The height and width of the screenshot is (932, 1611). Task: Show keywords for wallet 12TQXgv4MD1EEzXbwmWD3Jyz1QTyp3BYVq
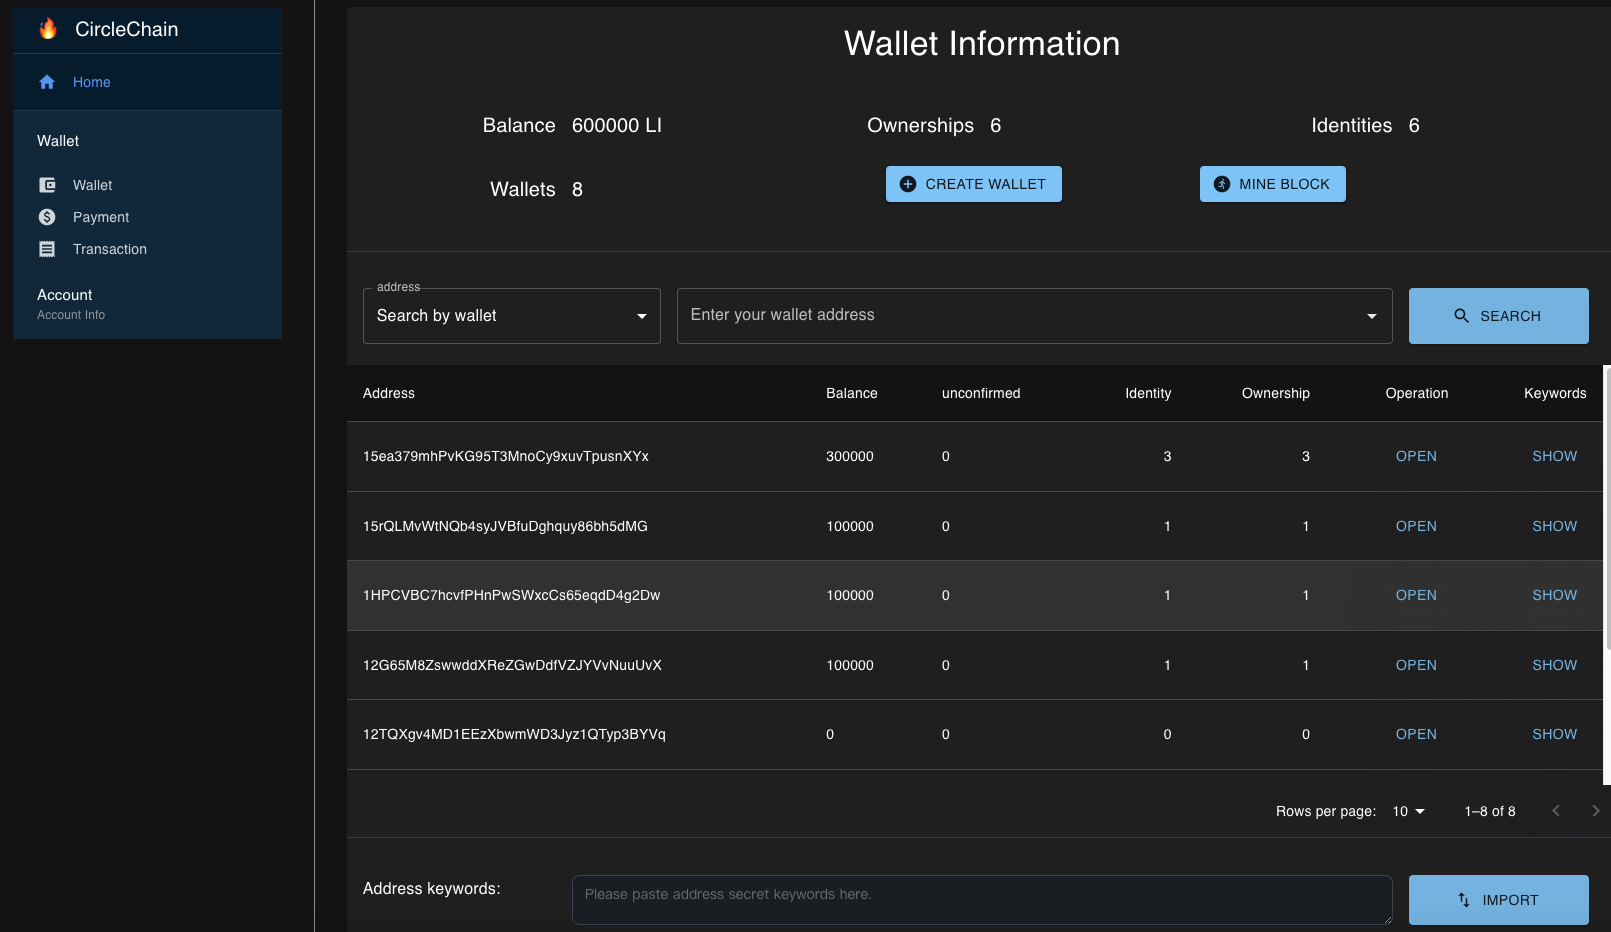pyautogui.click(x=1554, y=734)
